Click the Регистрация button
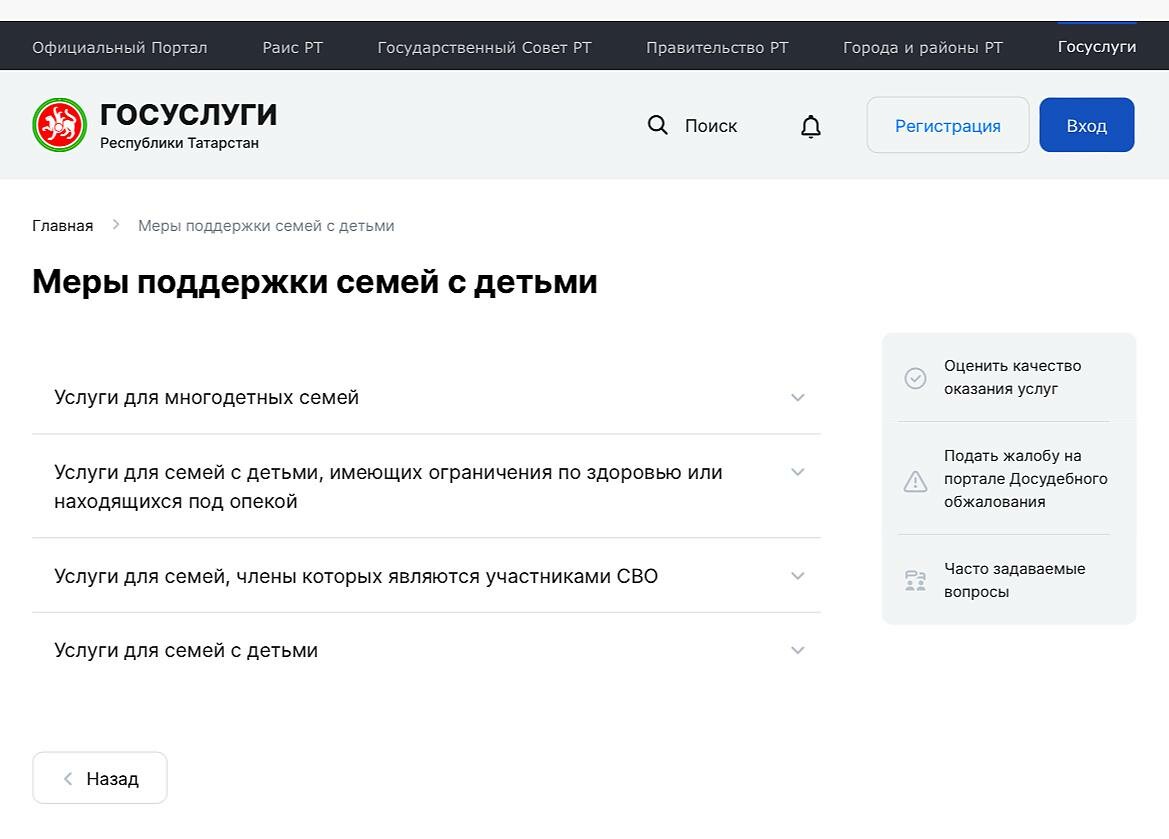The width and height of the screenshot is (1169, 839). coord(948,125)
